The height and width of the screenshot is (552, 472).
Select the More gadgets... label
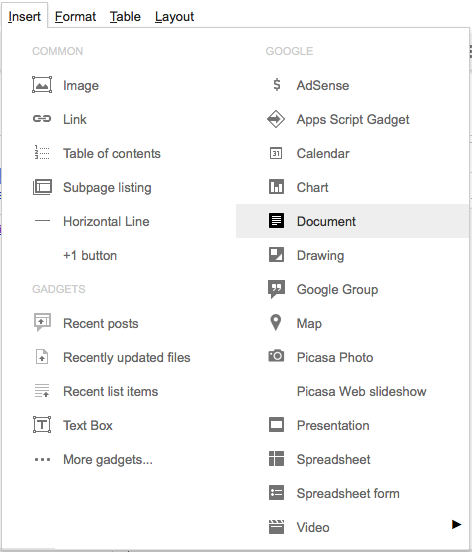point(108,460)
